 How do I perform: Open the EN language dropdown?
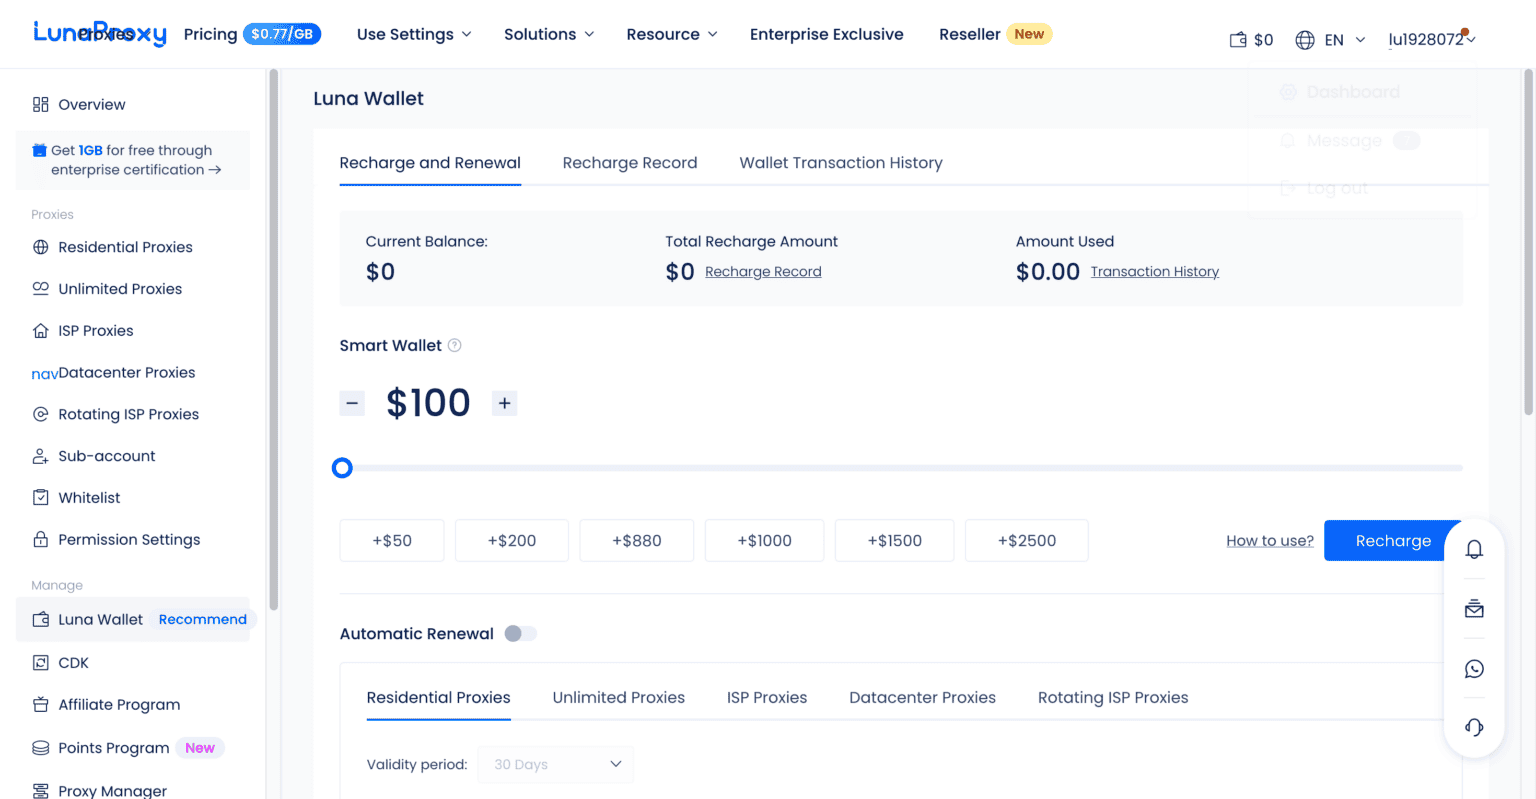[1330, 39]
